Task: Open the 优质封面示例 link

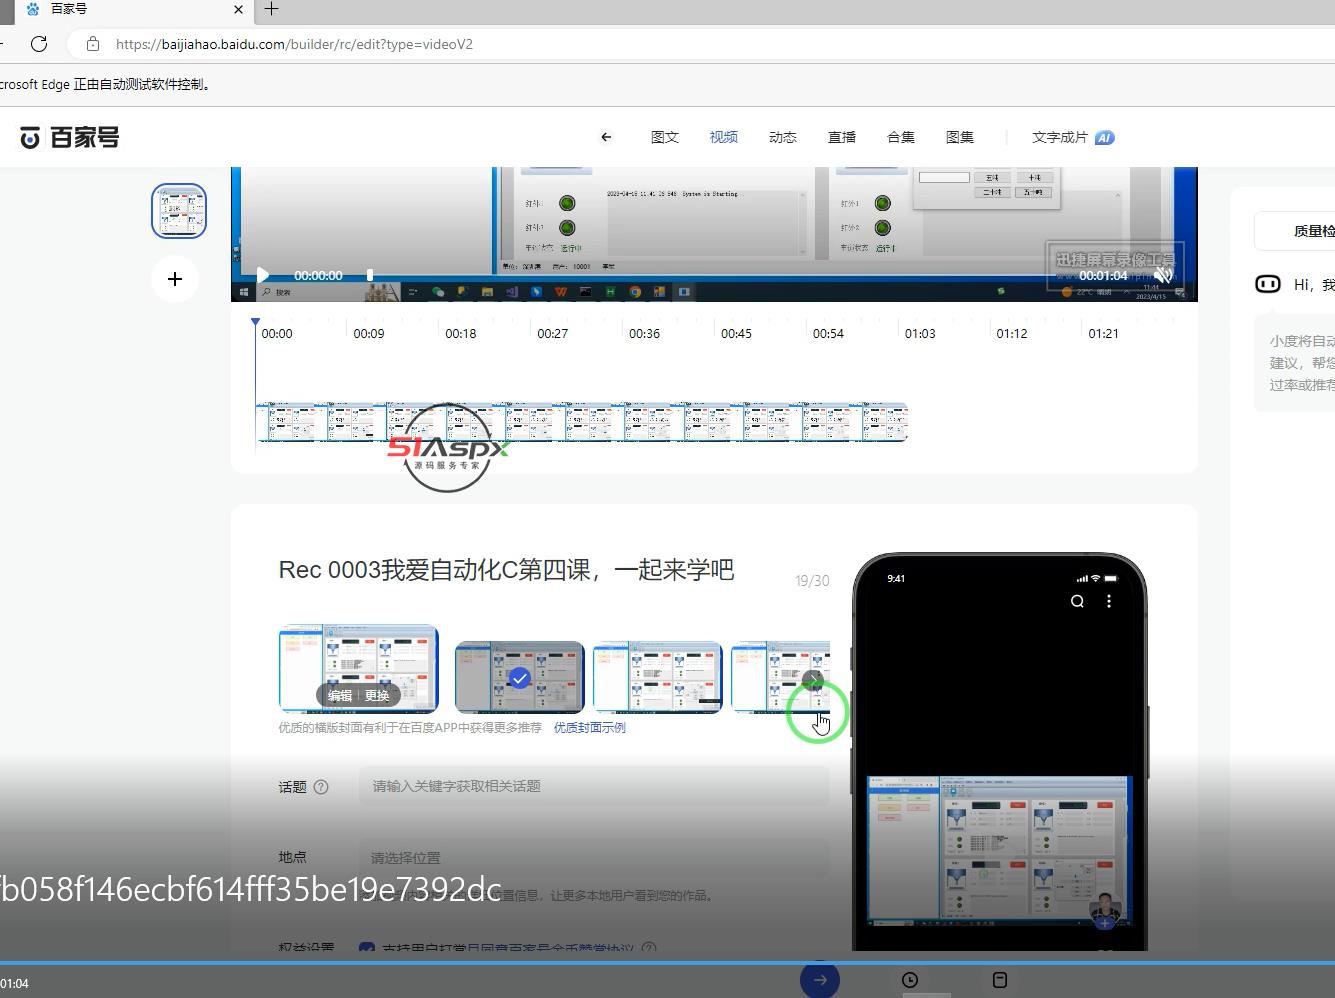Action: [590, 728]
